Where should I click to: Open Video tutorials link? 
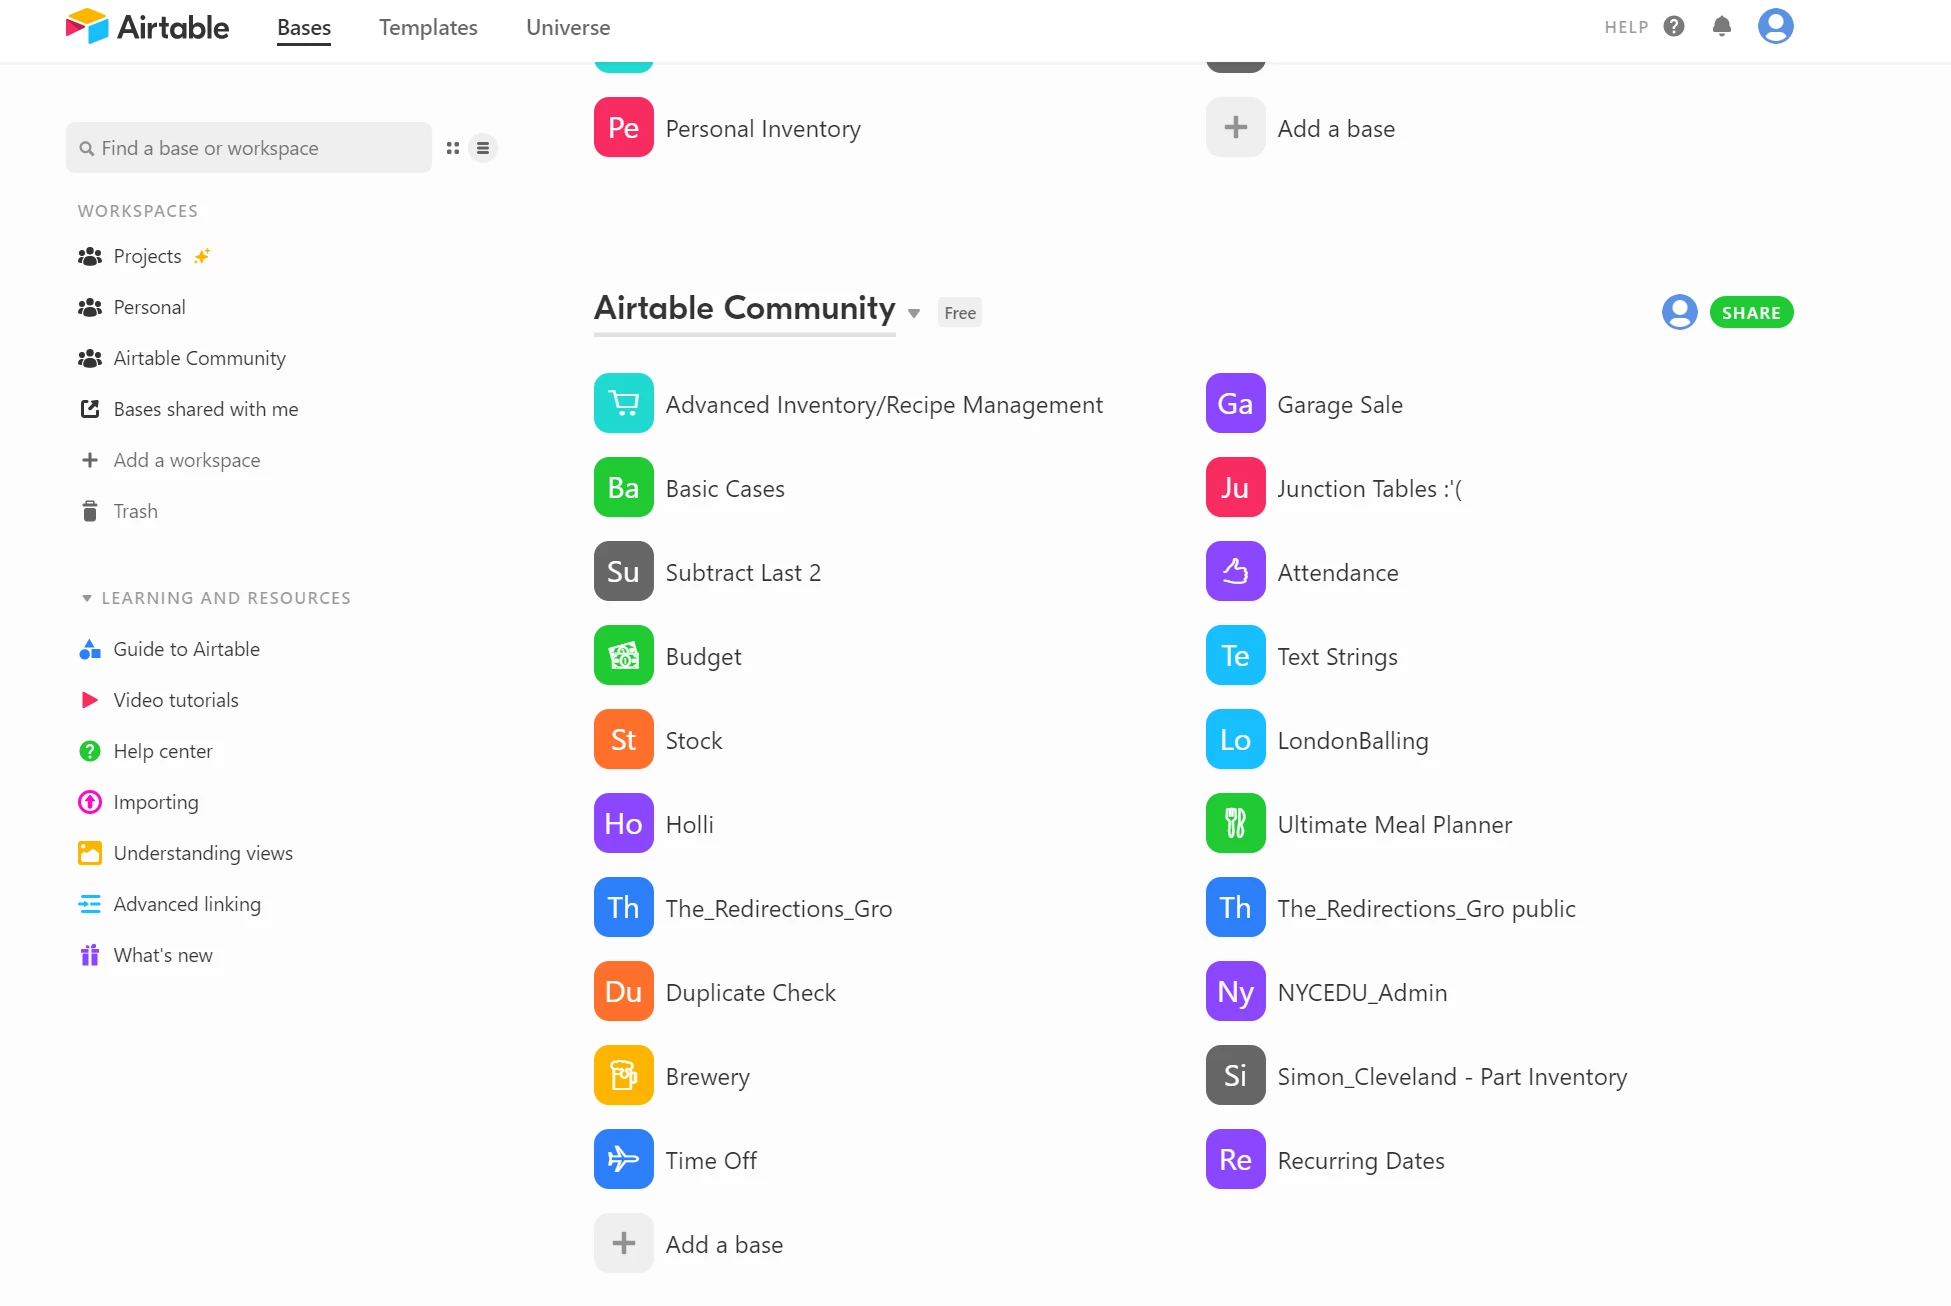tap(176, 700)
